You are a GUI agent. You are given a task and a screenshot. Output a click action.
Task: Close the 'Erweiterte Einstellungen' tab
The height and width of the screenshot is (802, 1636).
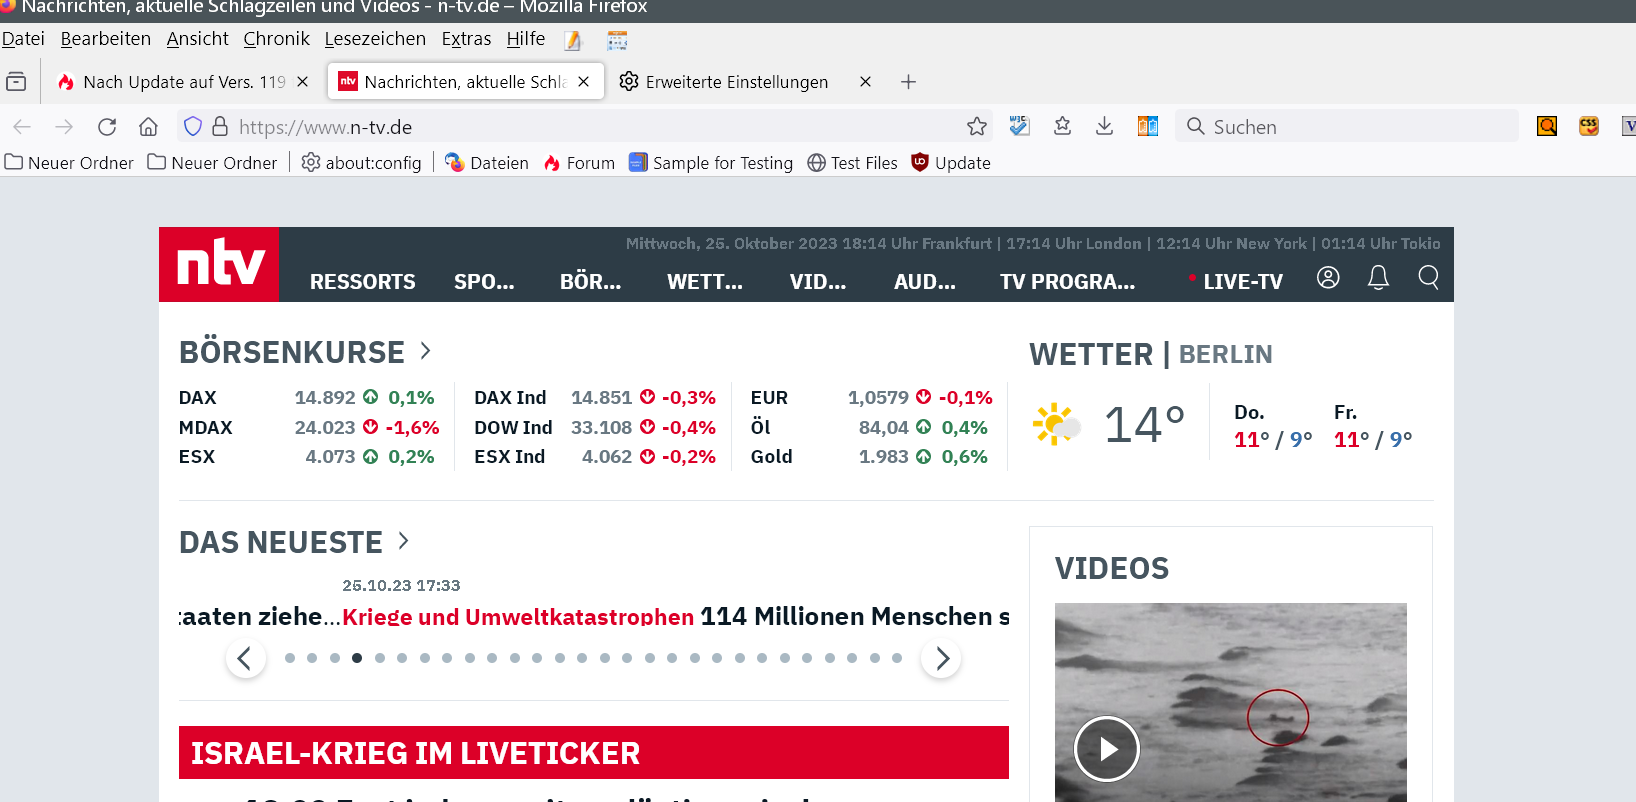865,82
